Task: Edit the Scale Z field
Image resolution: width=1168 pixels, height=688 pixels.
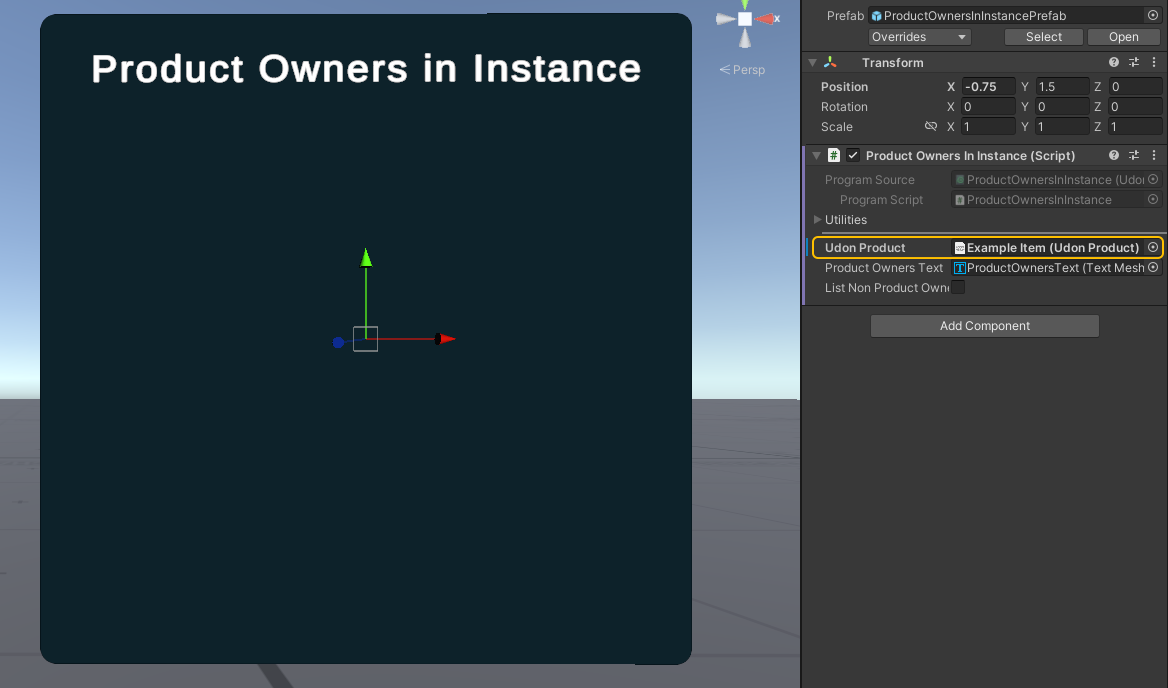Action: click(x=1134, y=127)
